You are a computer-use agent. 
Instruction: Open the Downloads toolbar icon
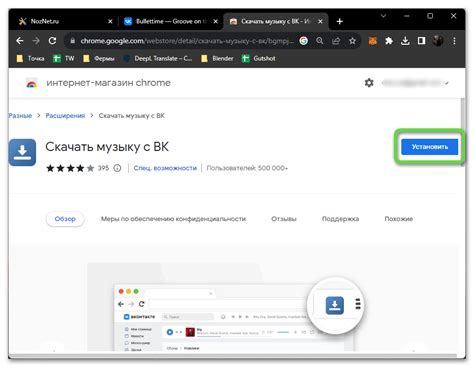click(405, 41)
